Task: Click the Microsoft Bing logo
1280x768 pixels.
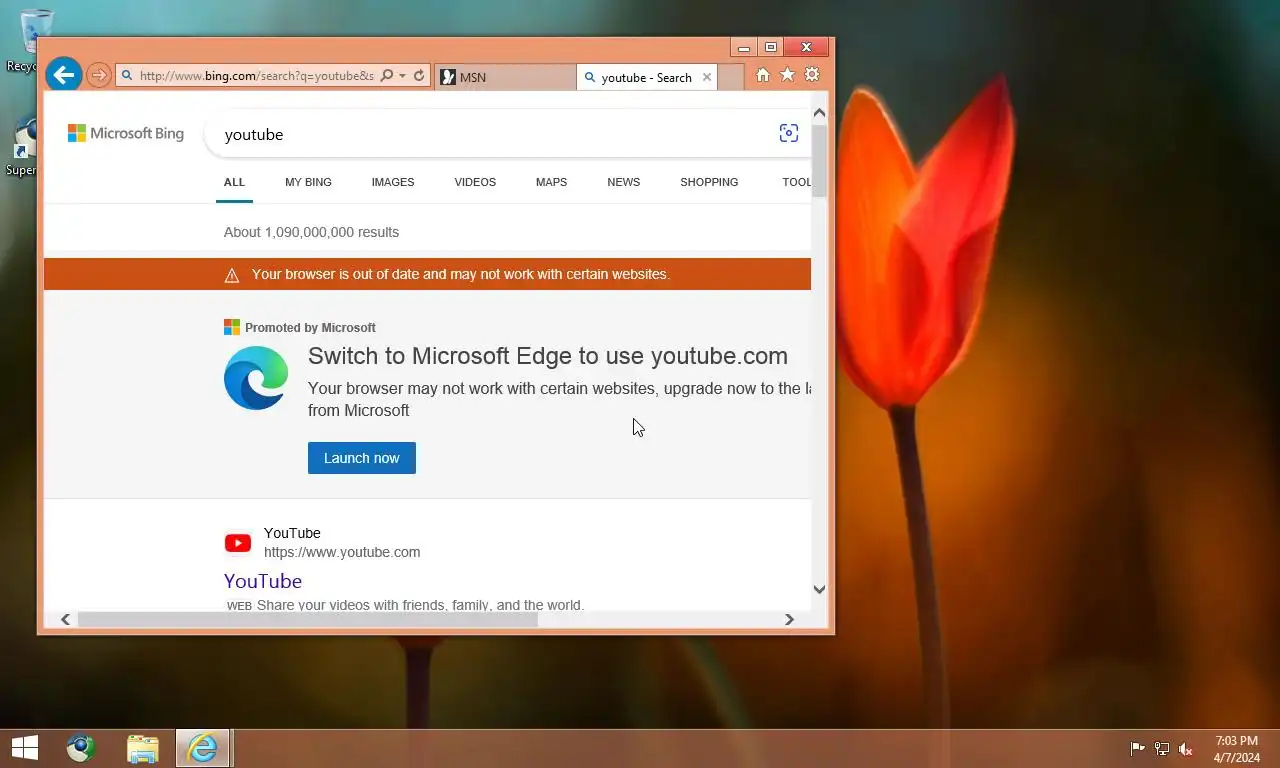Action: tap(126, 133)
